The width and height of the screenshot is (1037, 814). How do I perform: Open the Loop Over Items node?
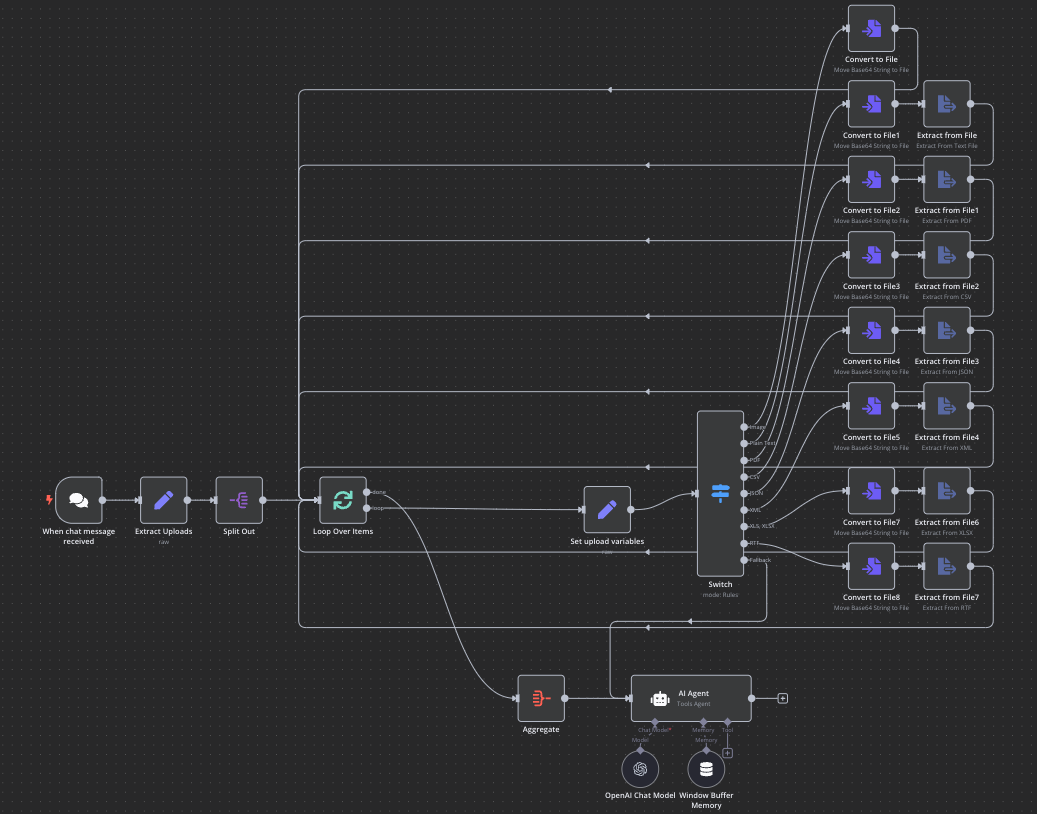[x=343, y=500]
